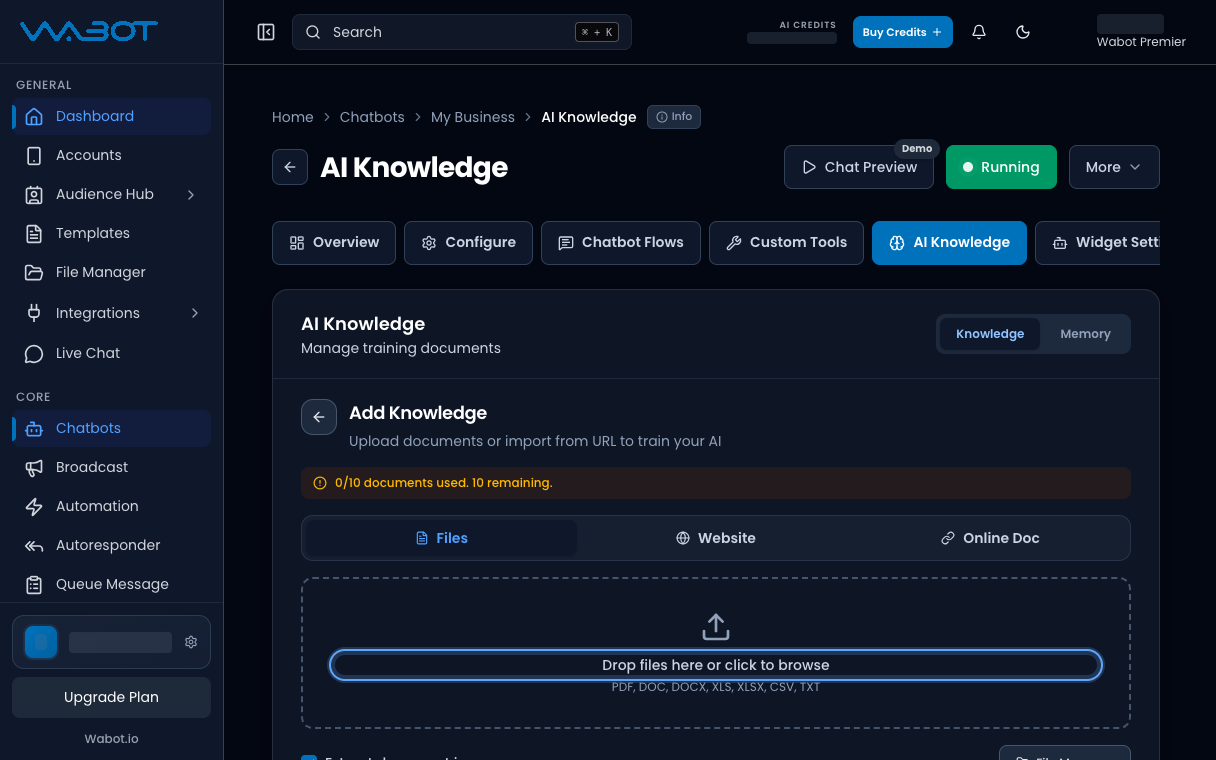
Task: Open Autoresponder reply-arrows icon
Action: [x=34, y=545]
